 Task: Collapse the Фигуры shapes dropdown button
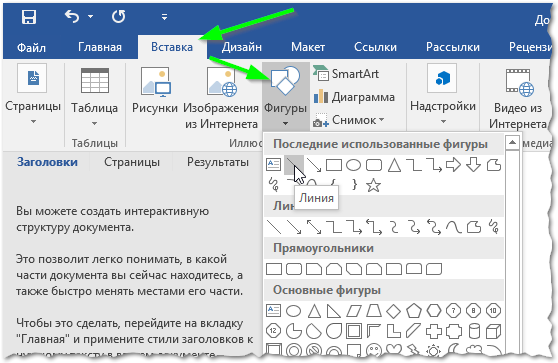tap(285, 96)
